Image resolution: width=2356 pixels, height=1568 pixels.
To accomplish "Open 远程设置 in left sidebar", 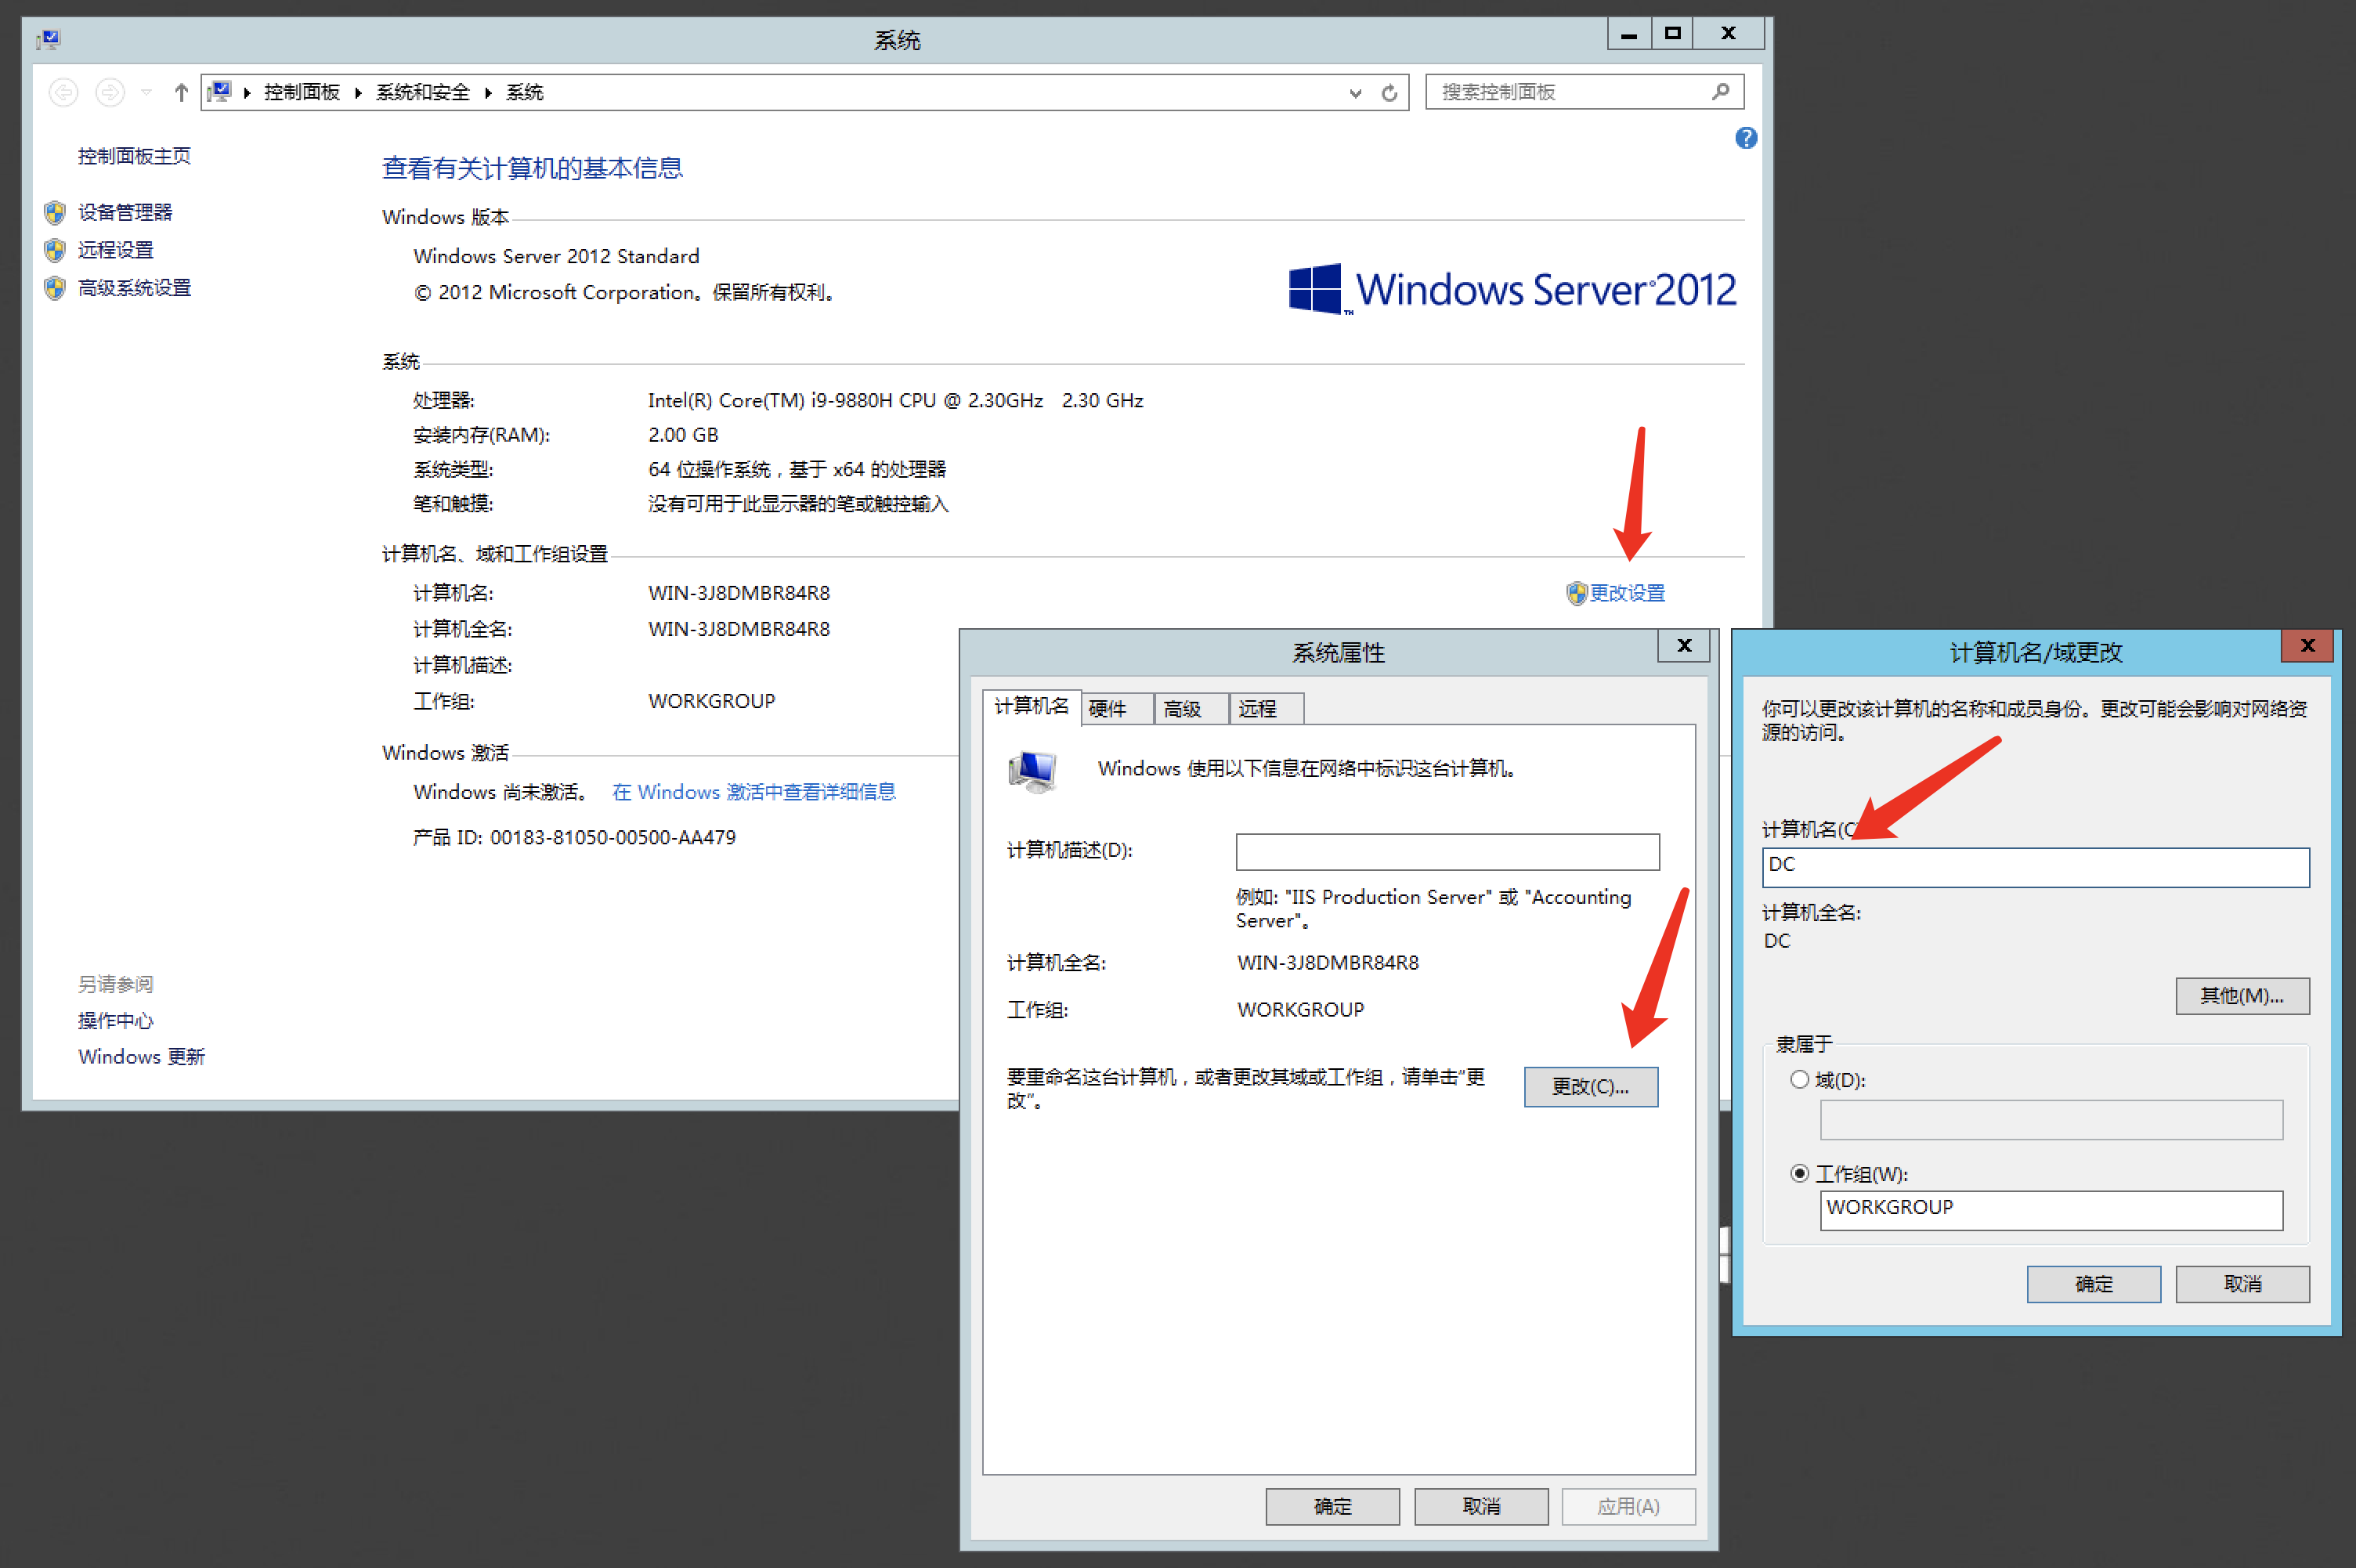I will pyautogui.click(x=115, y=250).
